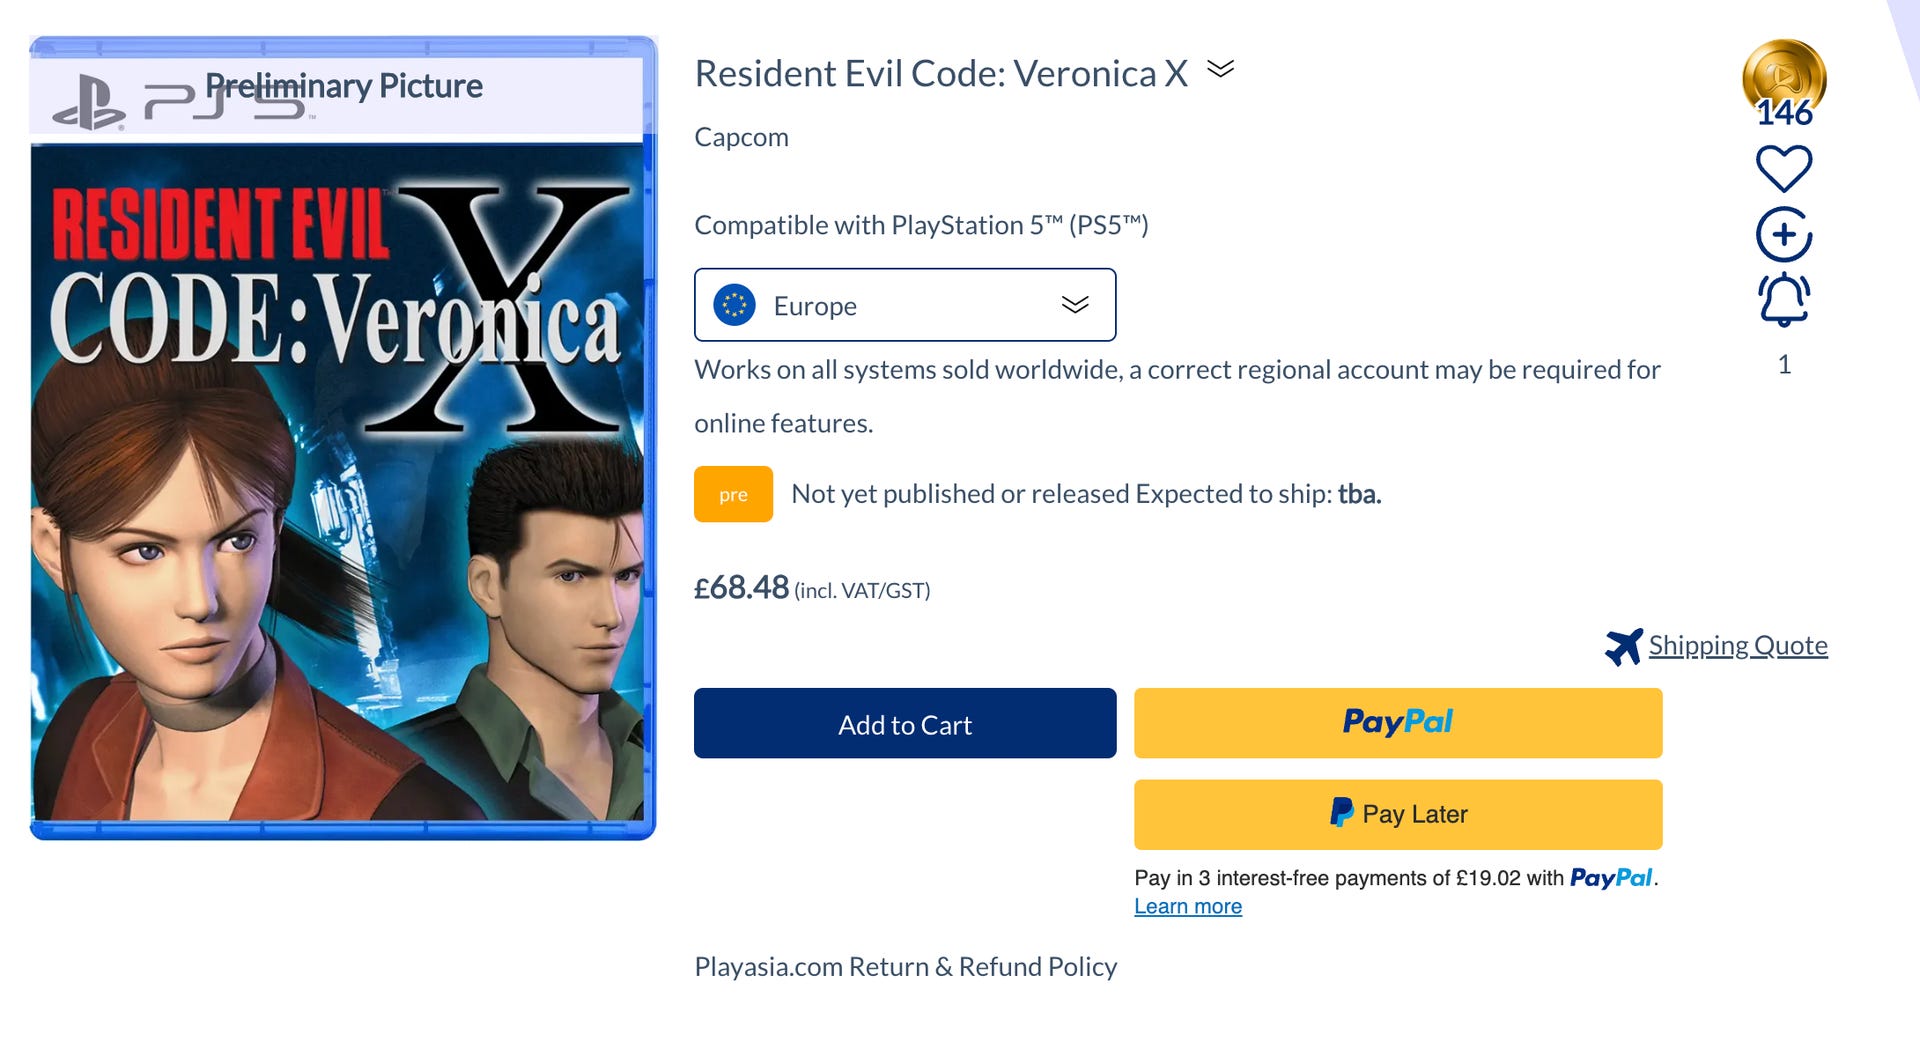Expand the chevron next to product title

click(x=1220, y=69)
